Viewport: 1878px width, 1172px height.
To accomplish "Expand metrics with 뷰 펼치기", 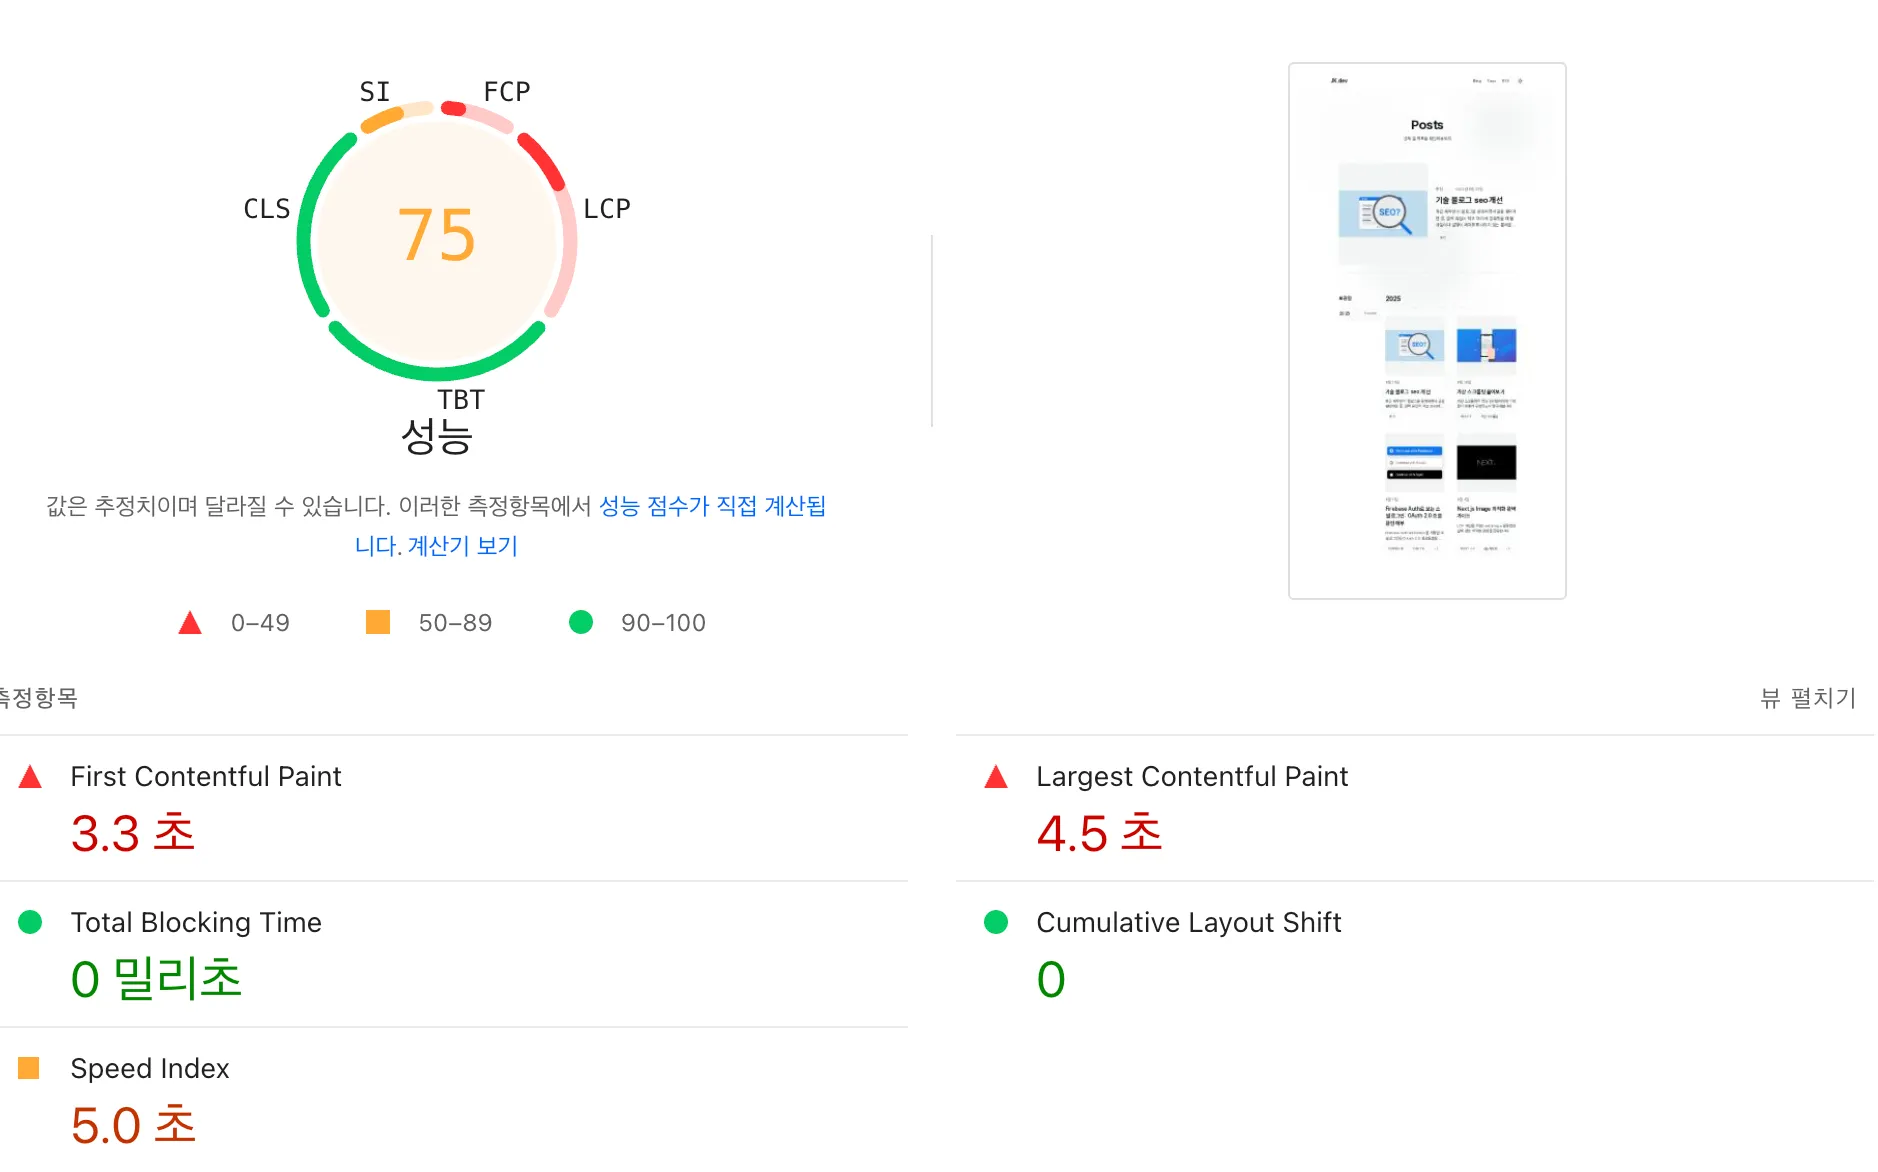I will point(1807,698).
